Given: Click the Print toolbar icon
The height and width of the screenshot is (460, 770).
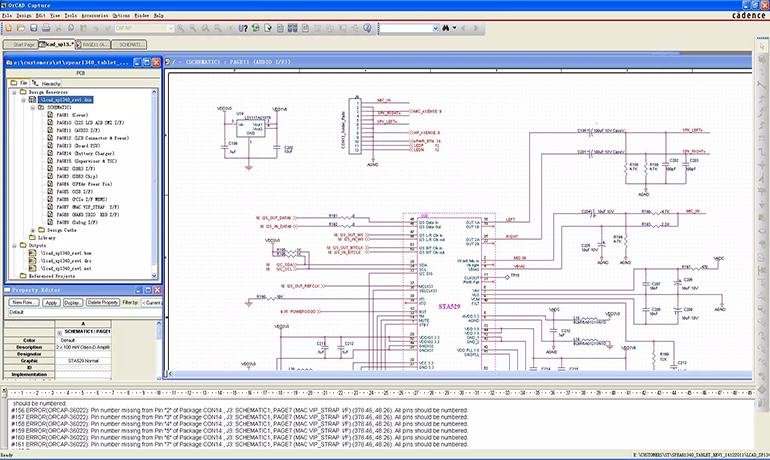Looking at the screenshot, I should coord(46,28).
